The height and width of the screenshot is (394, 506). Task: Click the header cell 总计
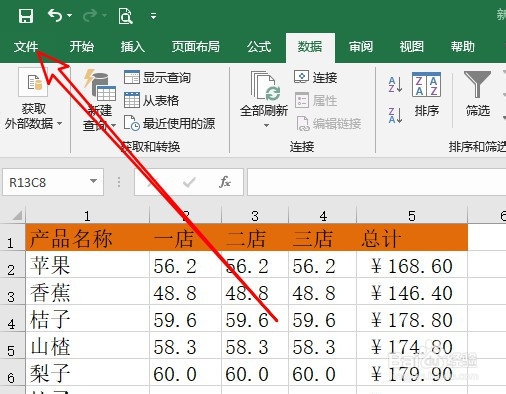412,238
